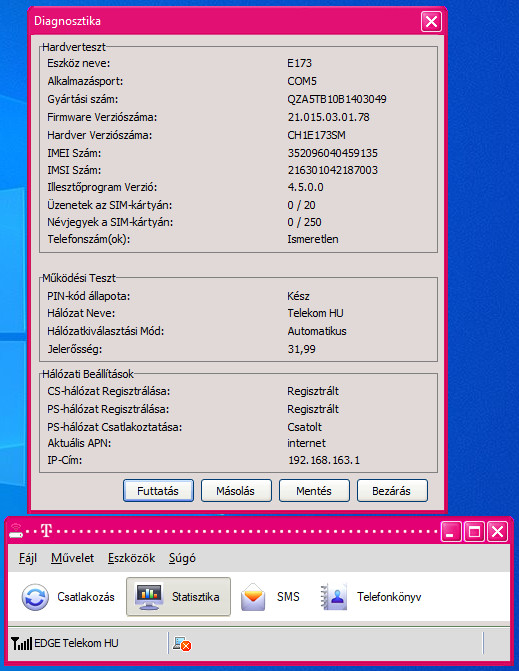The width and height of the screenshot is (519, 671).
Task: Click the IP address 192.168.163.1 value
Action: 324,460
